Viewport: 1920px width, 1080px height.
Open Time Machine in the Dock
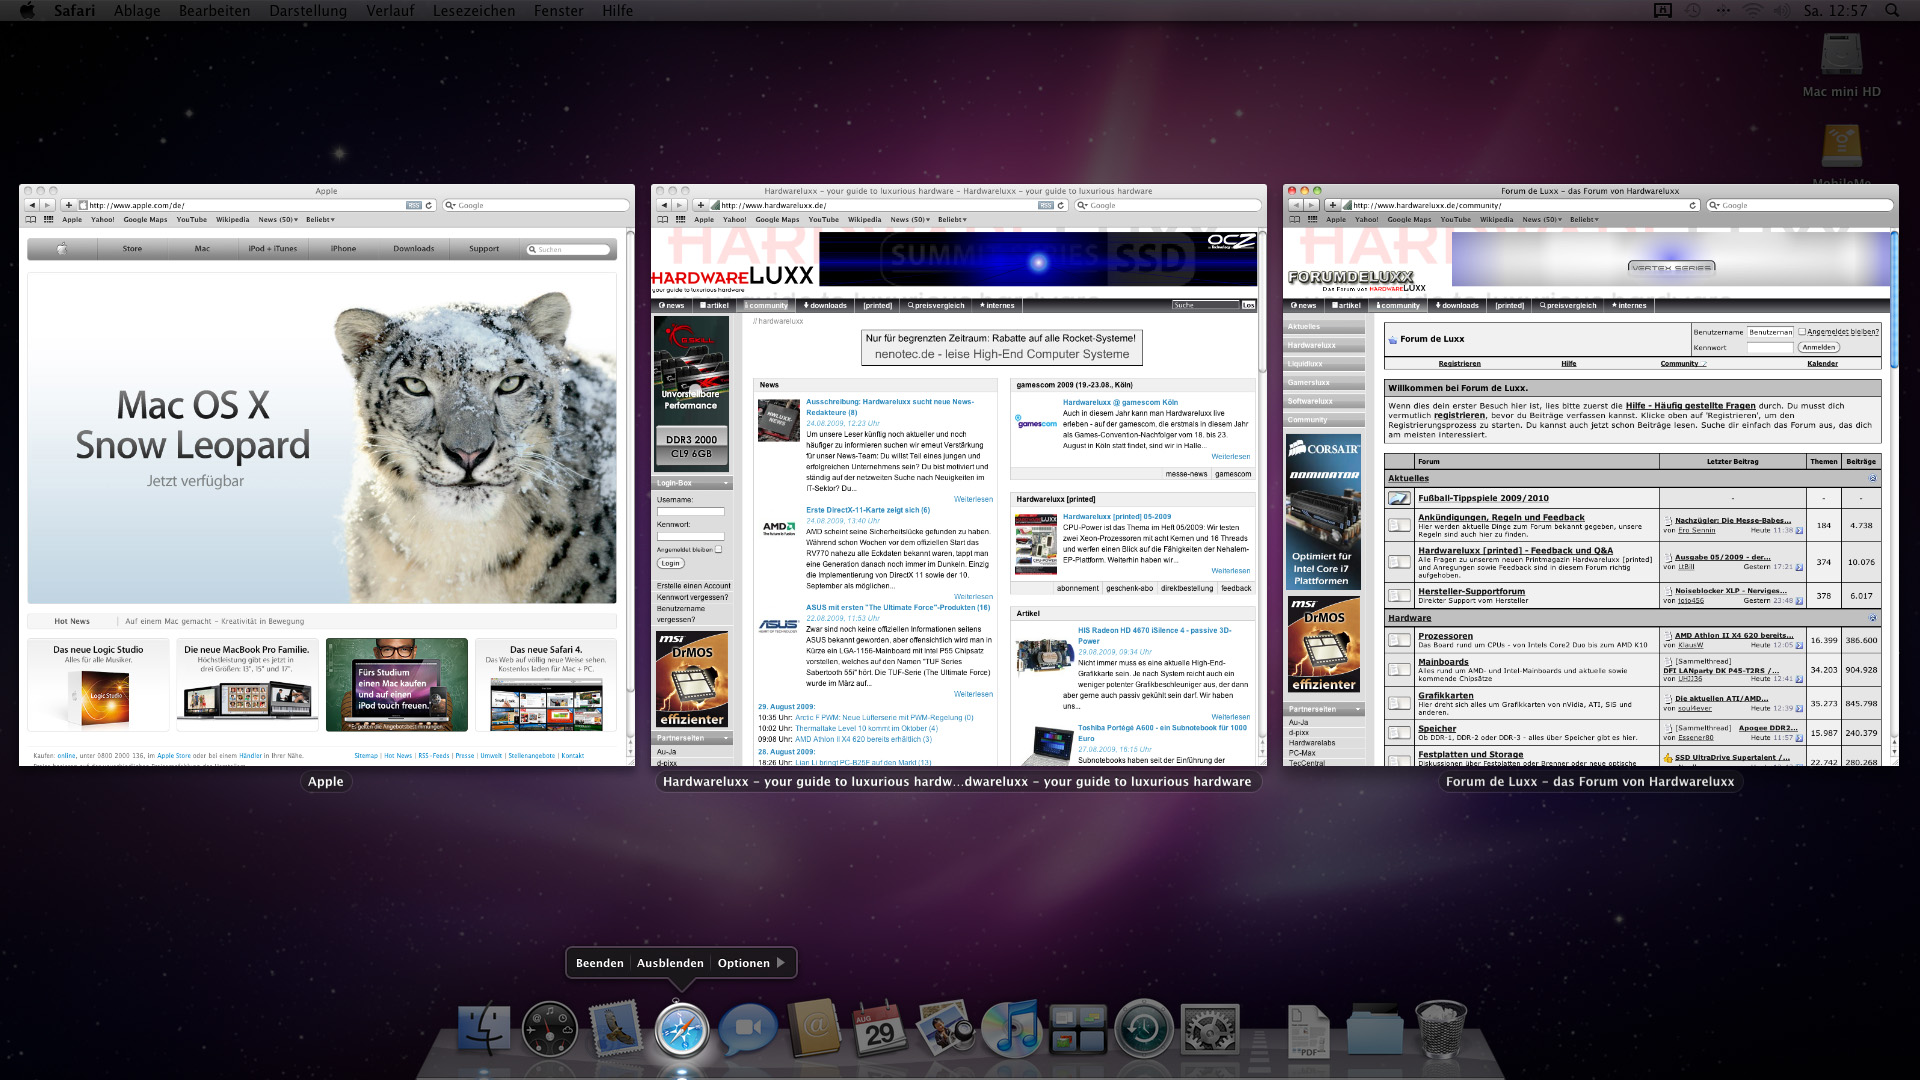click(1143, 1029)
